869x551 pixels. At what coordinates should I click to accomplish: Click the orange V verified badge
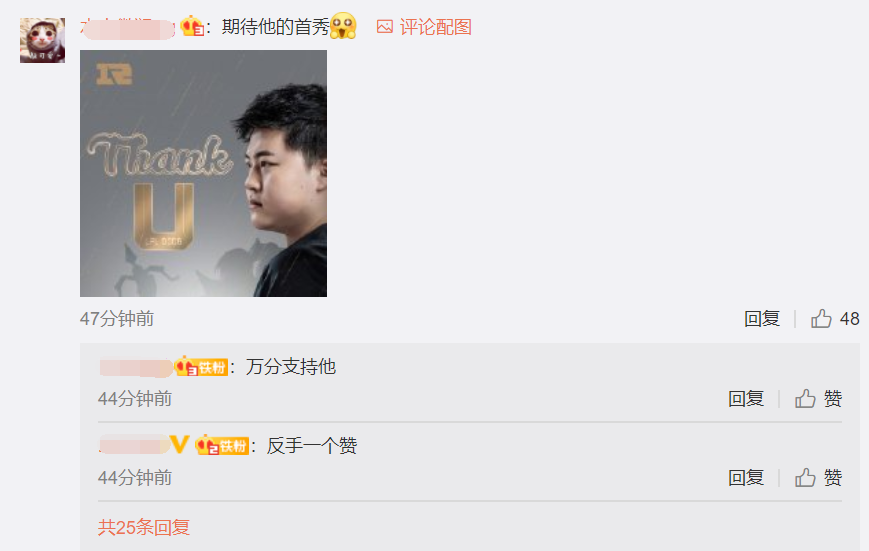(179, 444)
